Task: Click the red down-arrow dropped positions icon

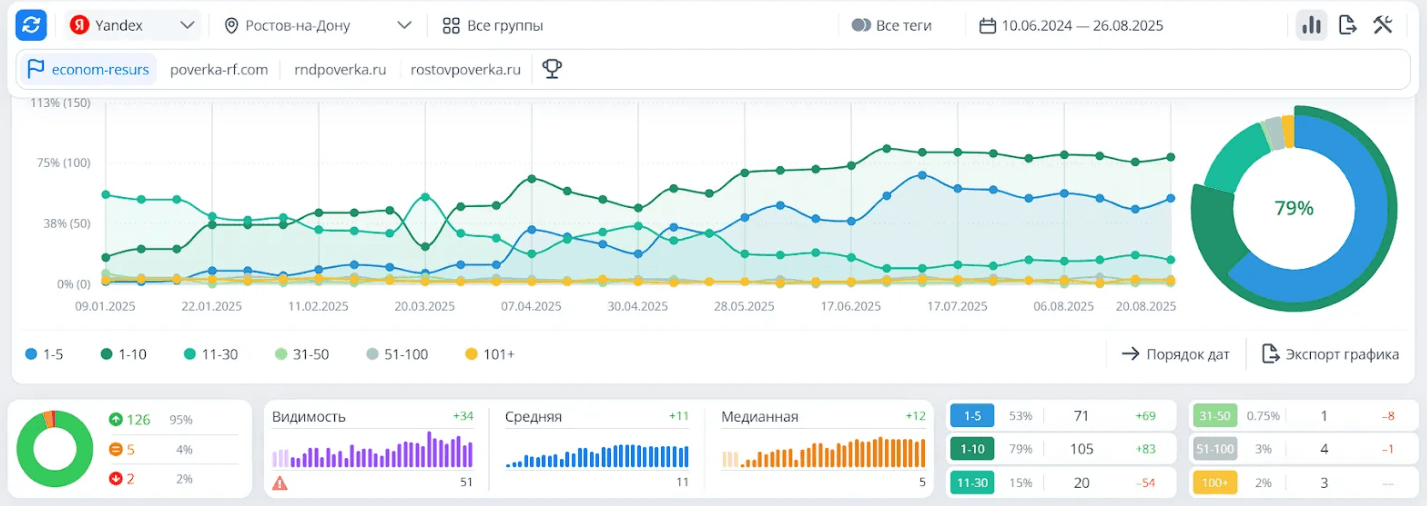Action: point(115,479)
